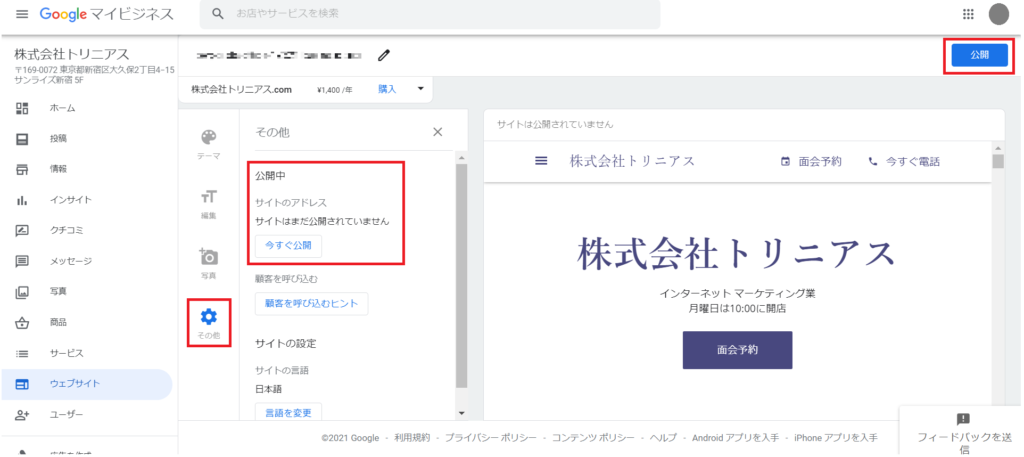
Task: Click the ユーザー add-person icon
Action: [x=22, y=415]
